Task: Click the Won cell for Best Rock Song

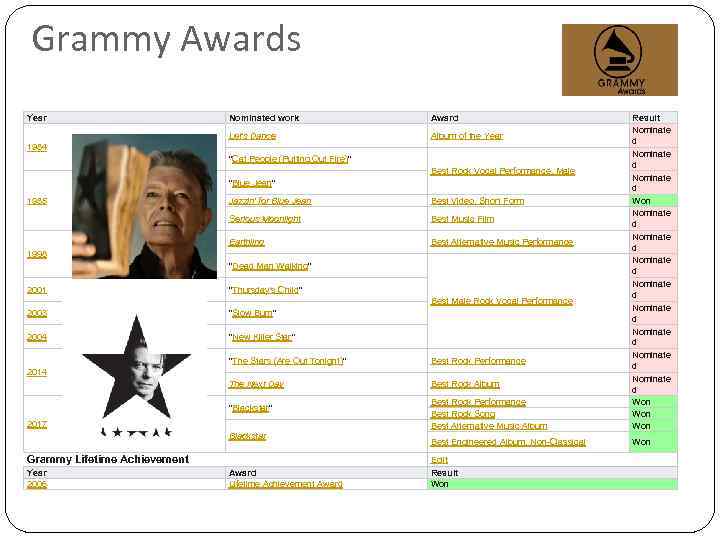Action: [x=652, y=414]
